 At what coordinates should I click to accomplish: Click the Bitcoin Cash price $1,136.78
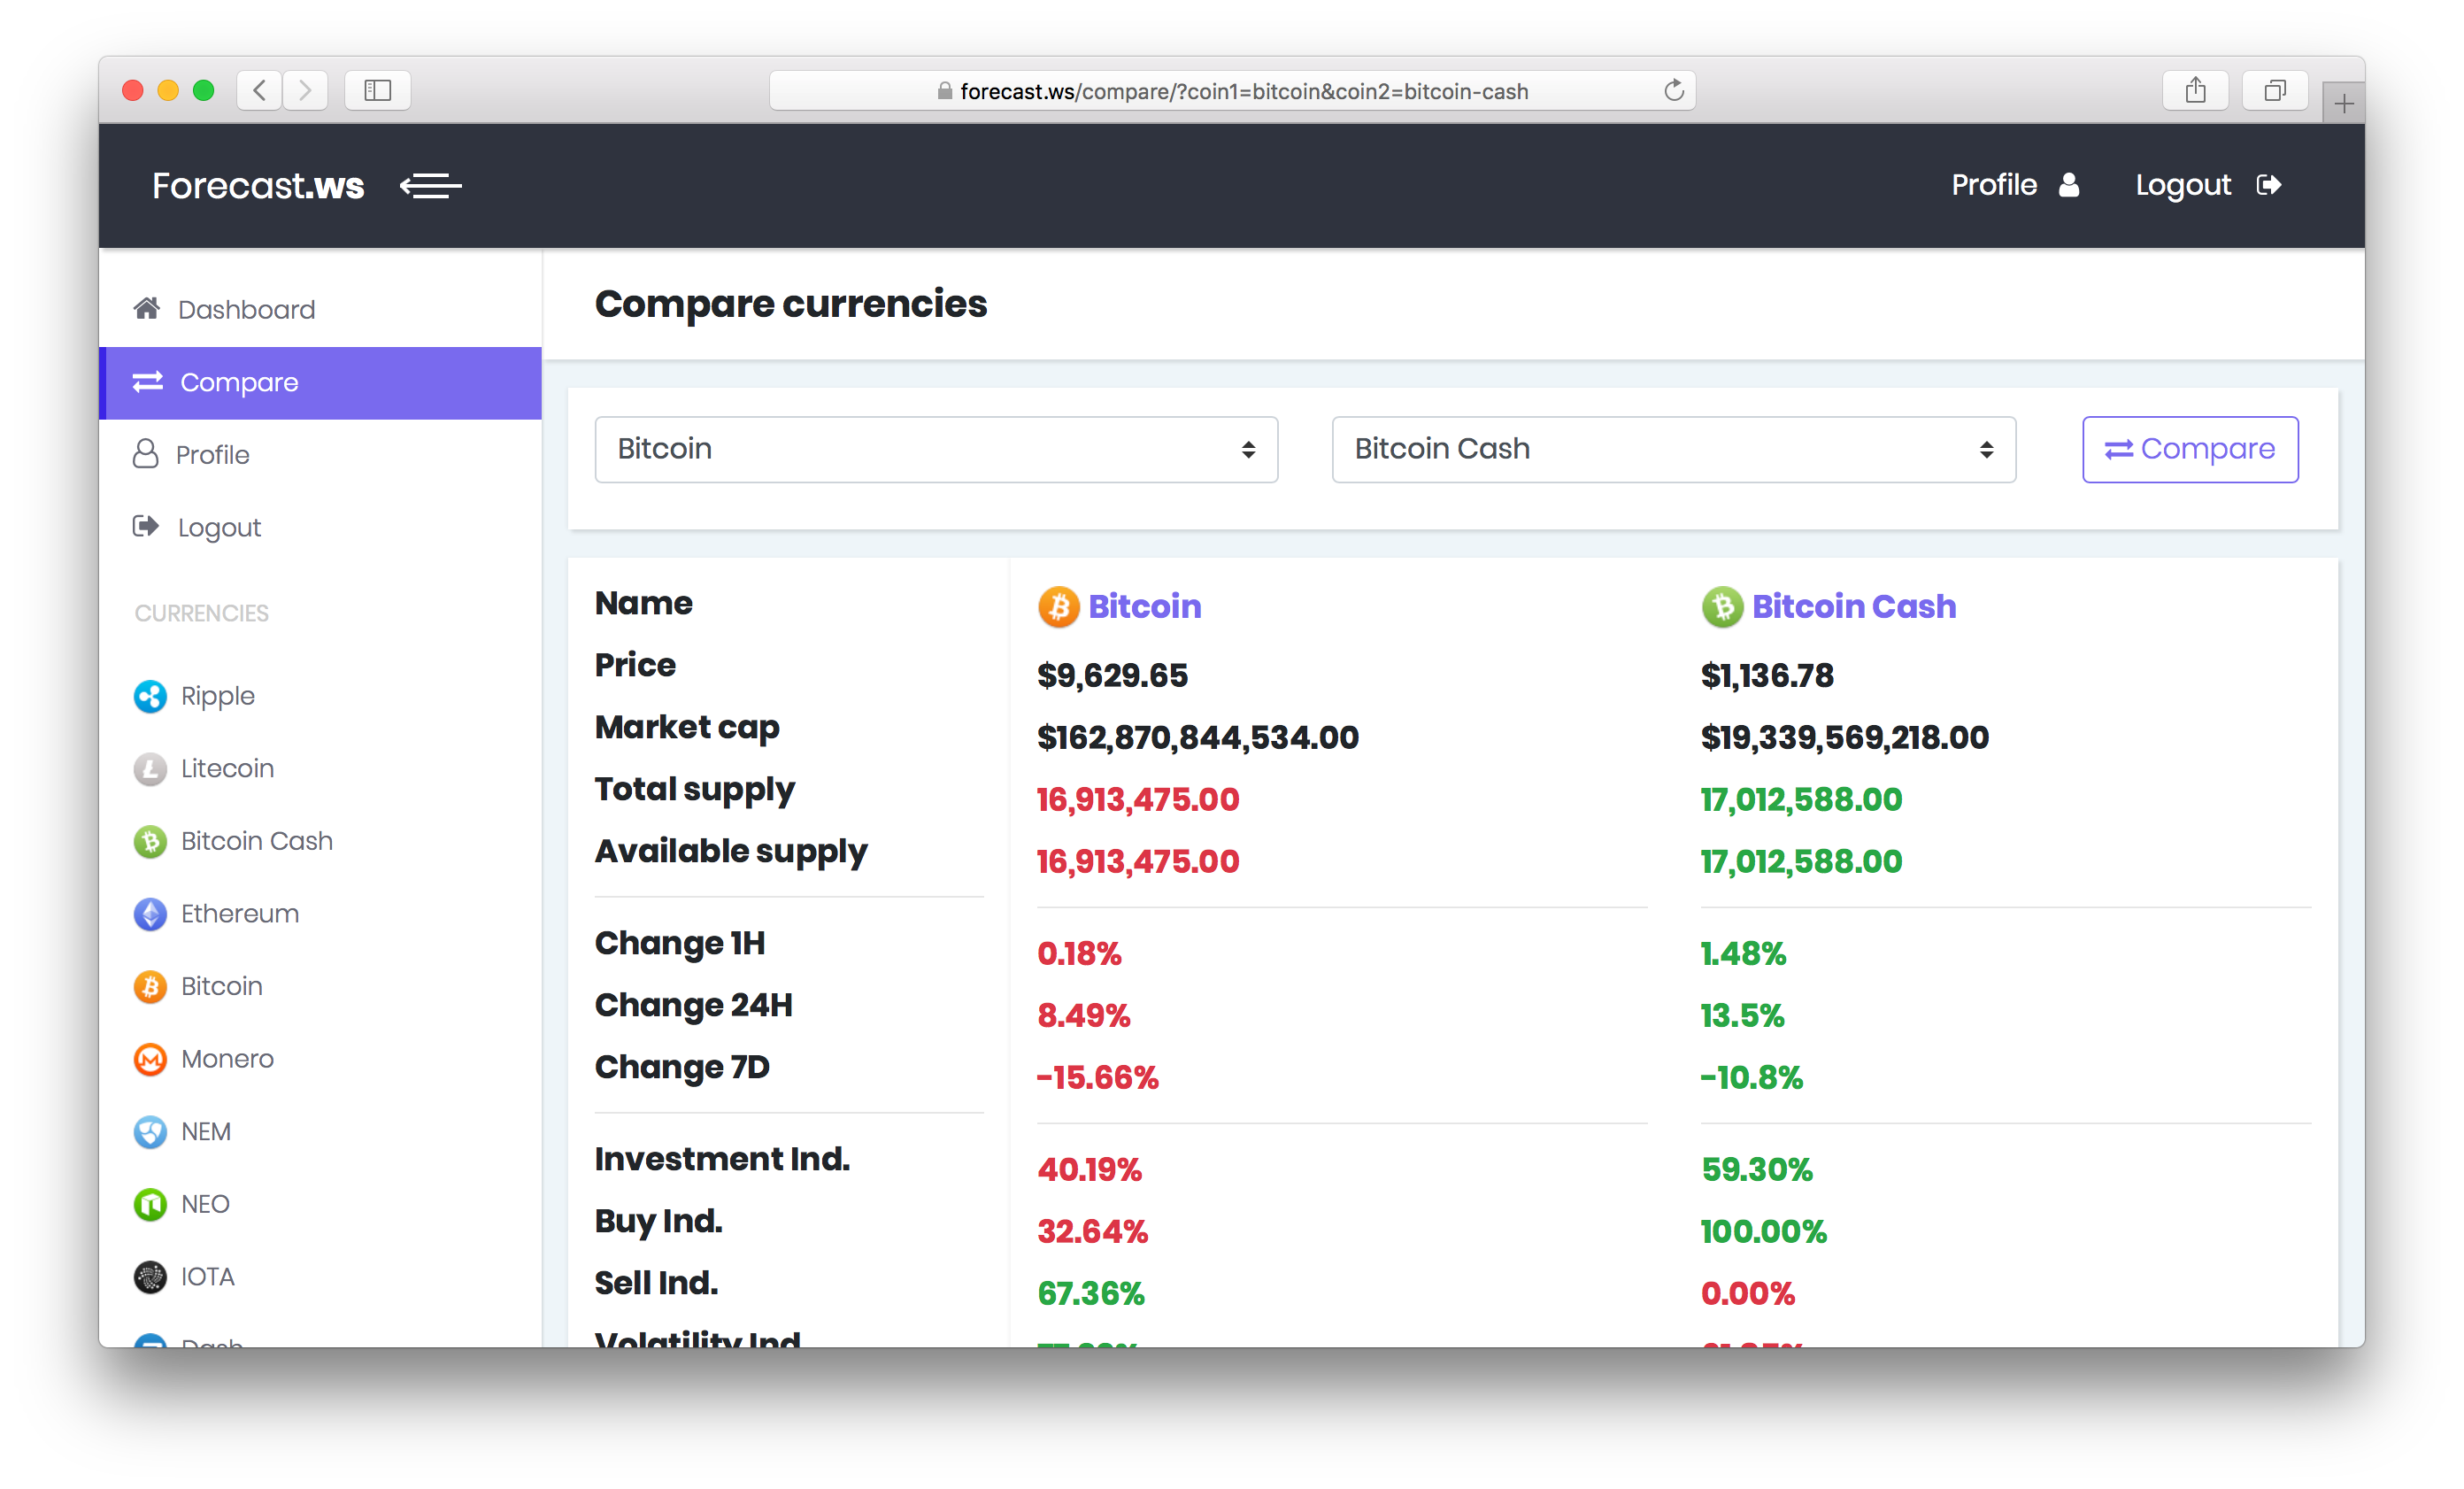pyautogui.click(x=1767, y=676)
